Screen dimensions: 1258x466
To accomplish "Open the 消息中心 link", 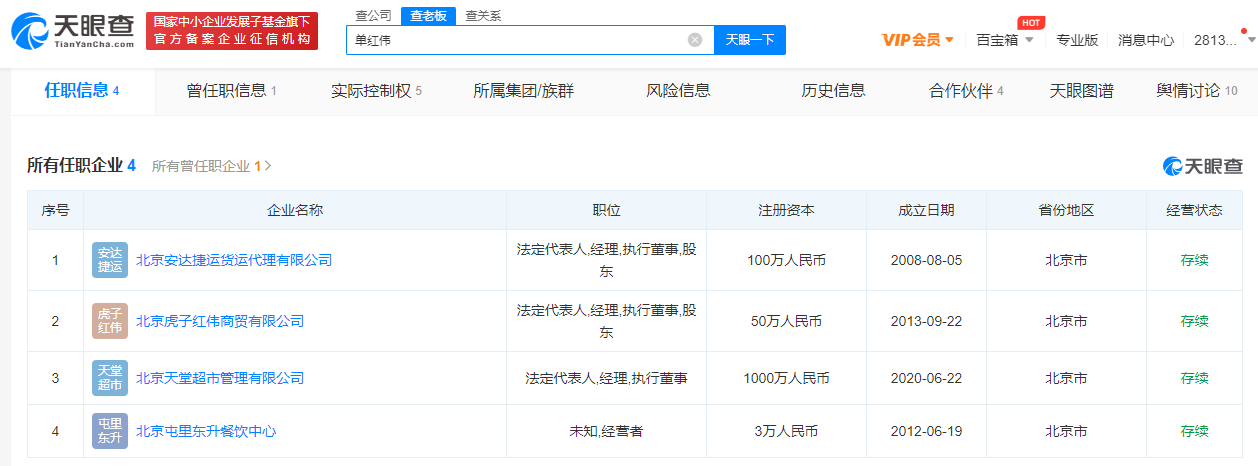I will click(x=1146, y=40).
